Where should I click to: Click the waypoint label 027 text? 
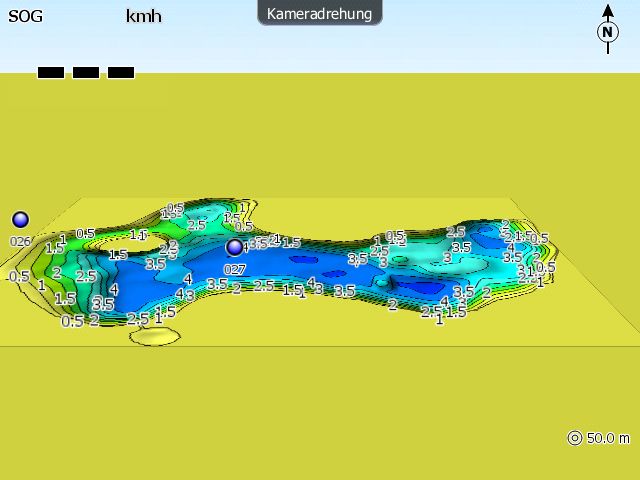coord(235,269)
